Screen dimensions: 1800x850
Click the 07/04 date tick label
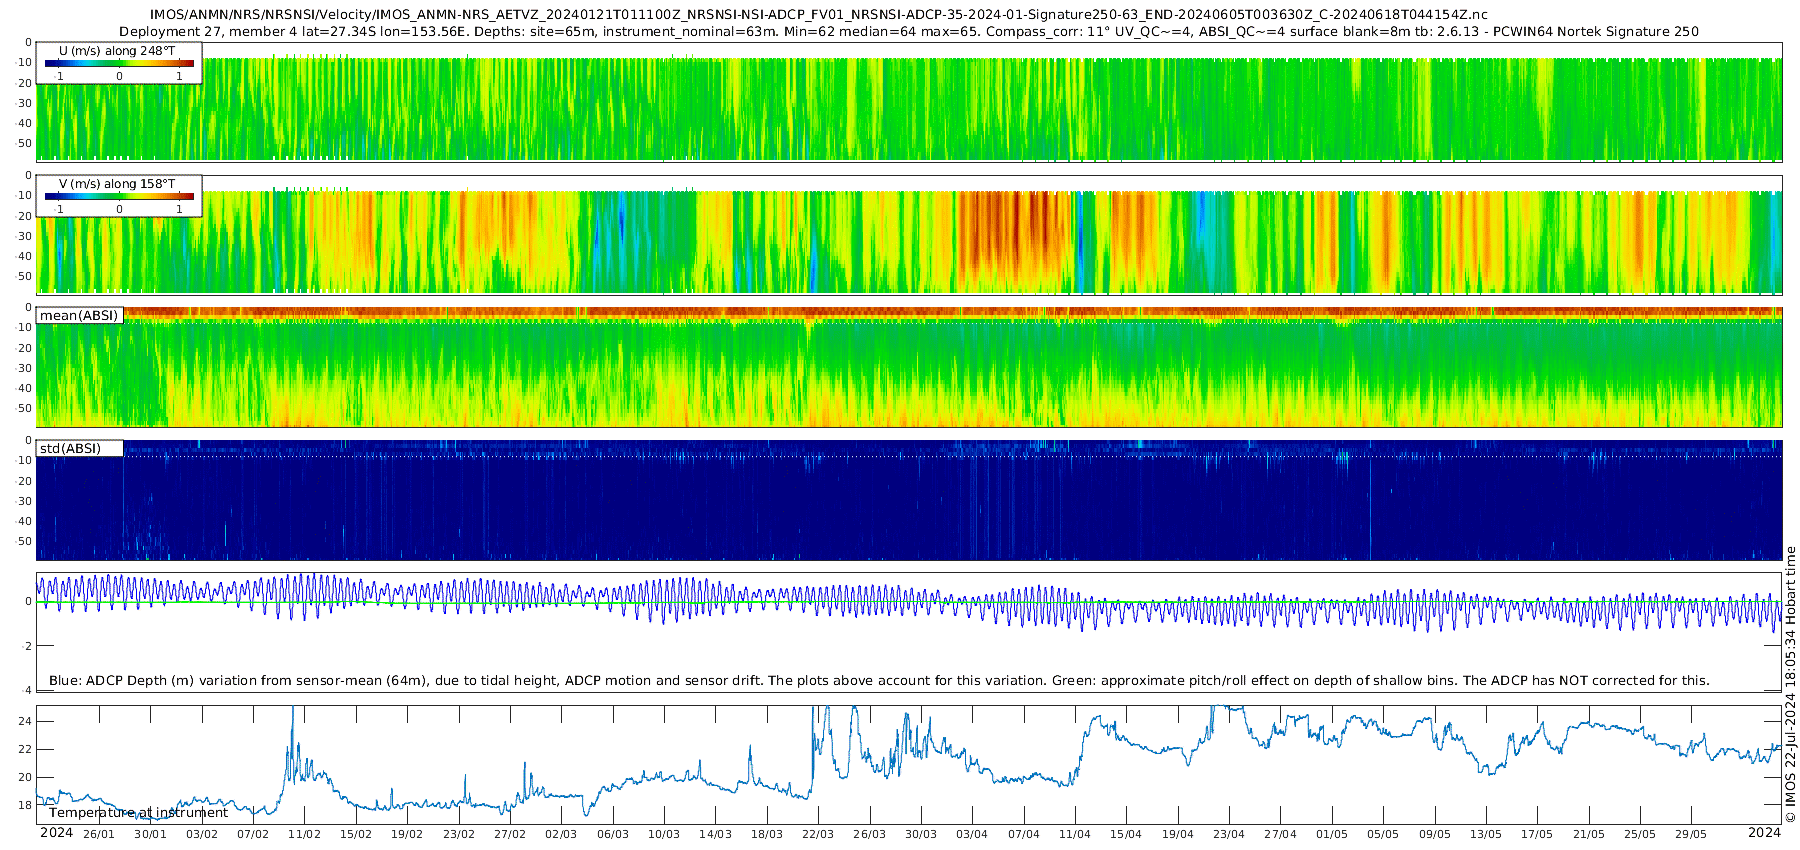(x=1024, y=834)
